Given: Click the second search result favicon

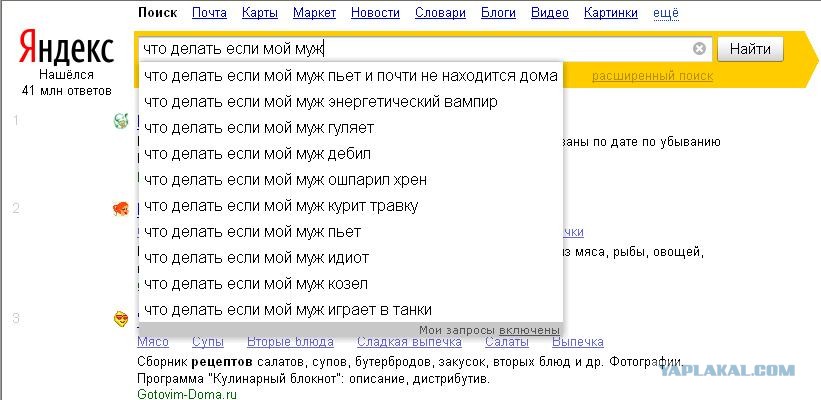Looking at the screenshot, I should tap(121, 209).
